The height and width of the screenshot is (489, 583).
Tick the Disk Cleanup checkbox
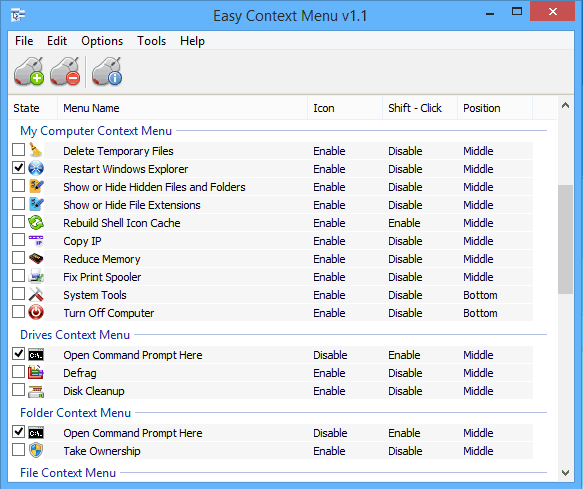tap(18, 390)
